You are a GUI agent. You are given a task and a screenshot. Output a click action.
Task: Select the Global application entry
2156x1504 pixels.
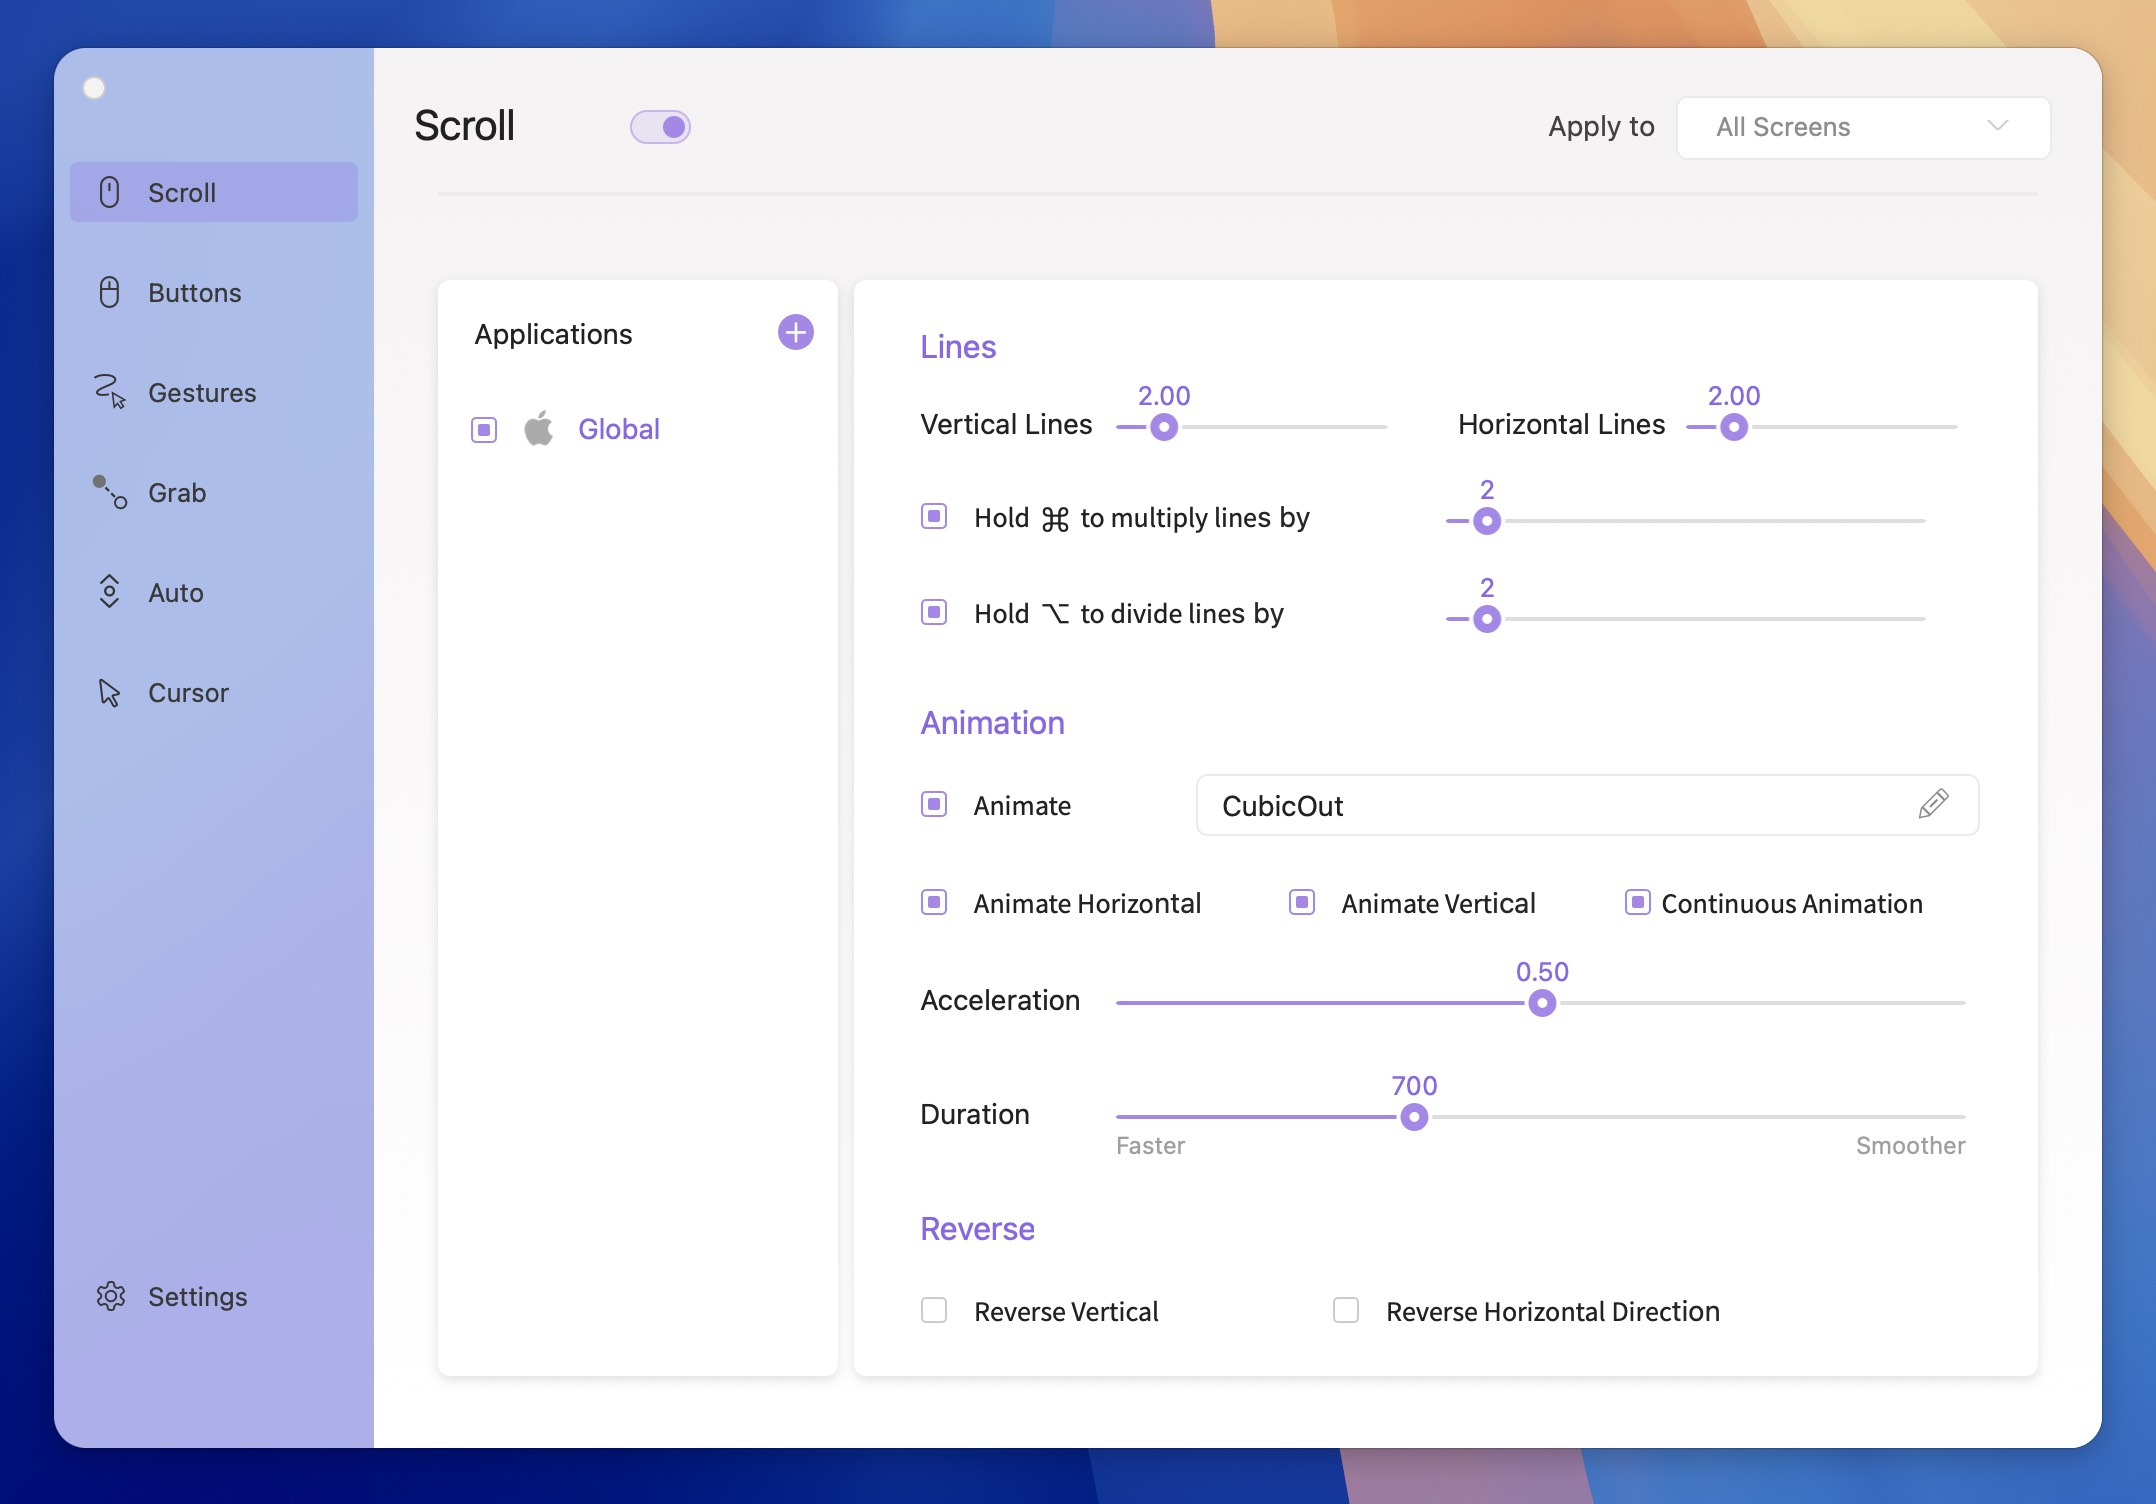tap(618, 429)
